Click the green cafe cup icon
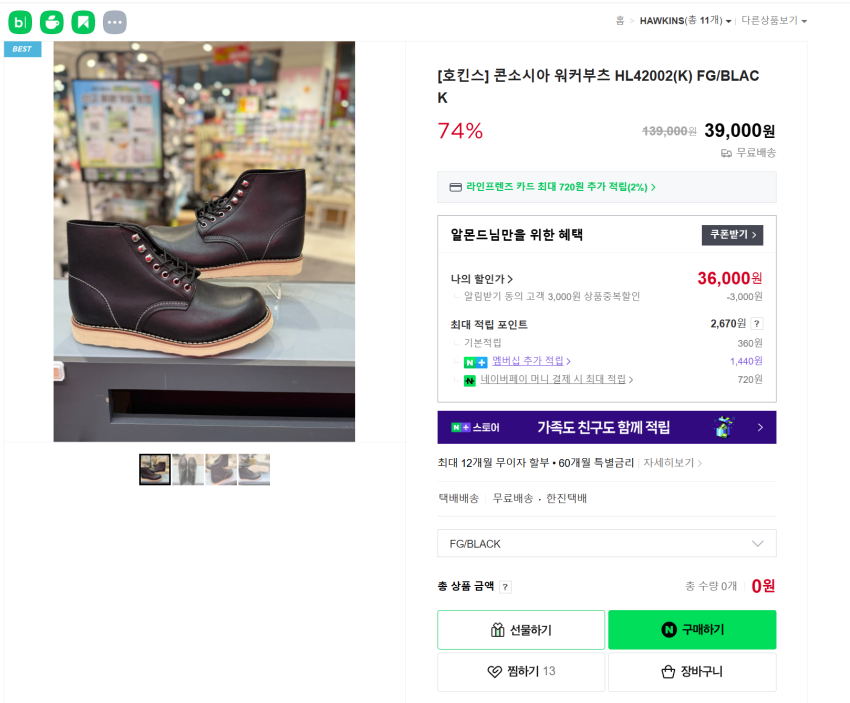The width and height of the screenshot is (850, 703). click(52, 21)
